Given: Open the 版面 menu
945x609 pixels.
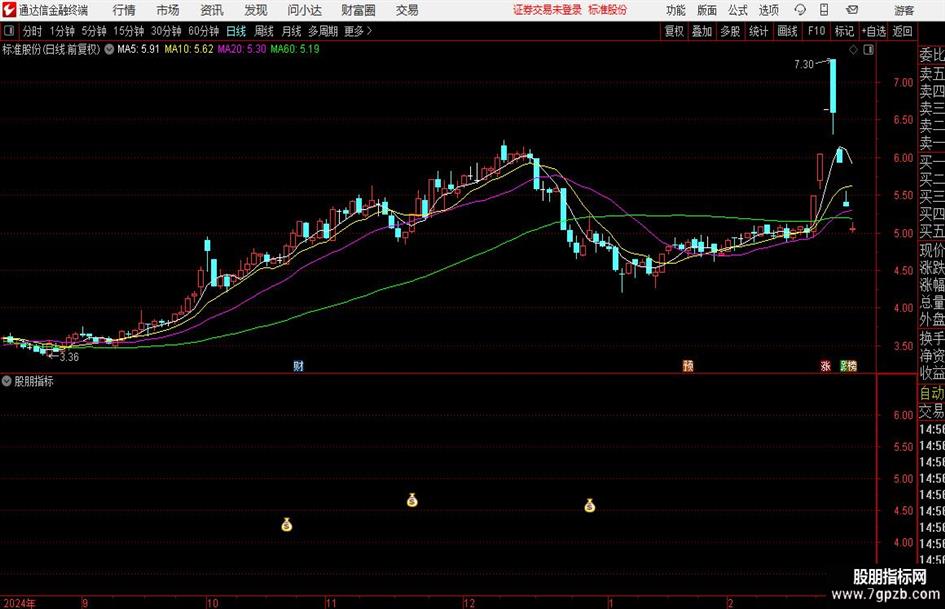Looking at the screenshot, I should [x=707, y=10].
